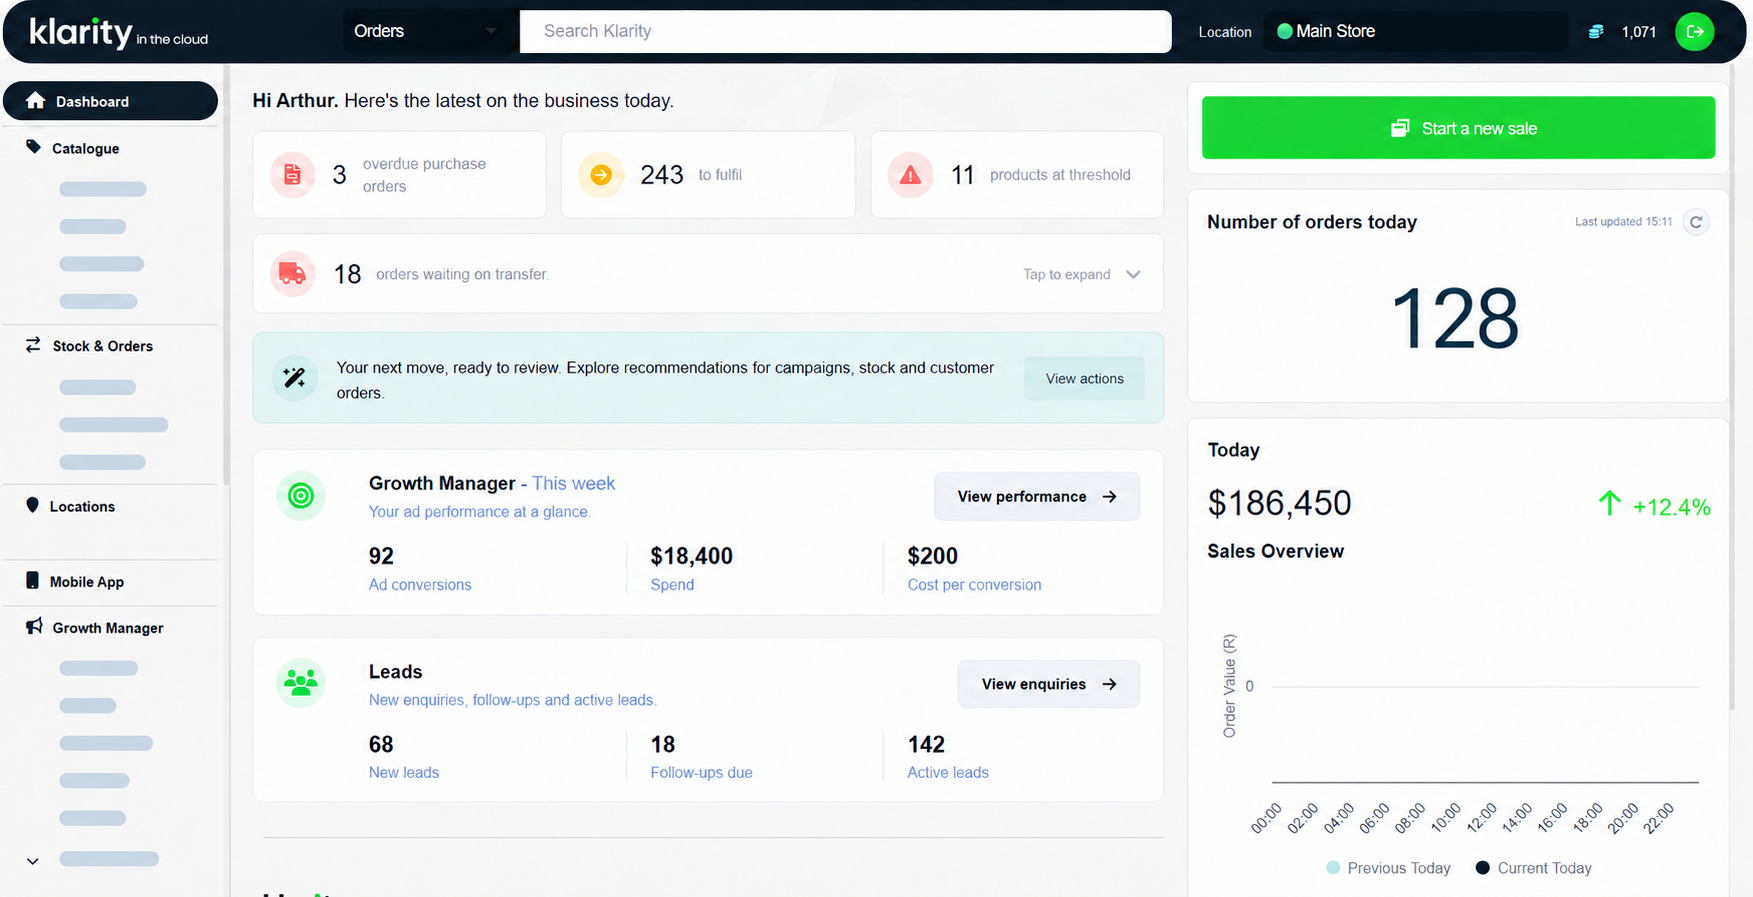Click the coins credits icon beside 1,071
1753x897 pixels.
click(x=1596, y=32)
